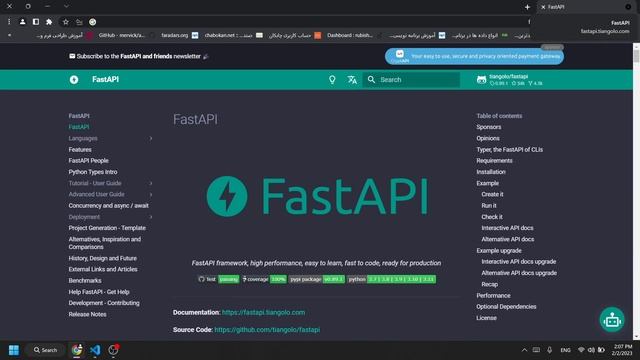
Task: Show hidden system tray icons chevron
Action: 524,350
